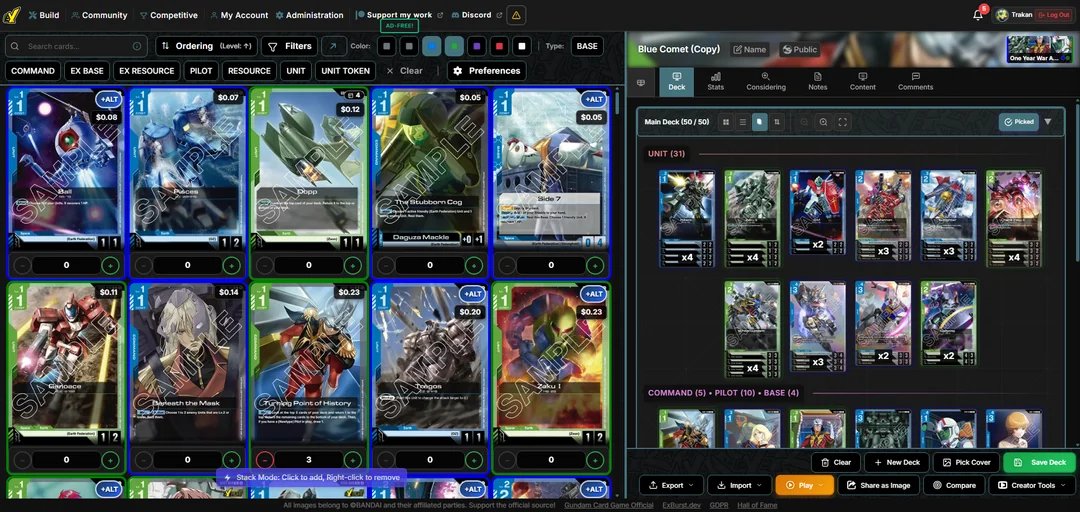Add one copy of Ball card
1080x512 pixels.
[x=110, y=265]
